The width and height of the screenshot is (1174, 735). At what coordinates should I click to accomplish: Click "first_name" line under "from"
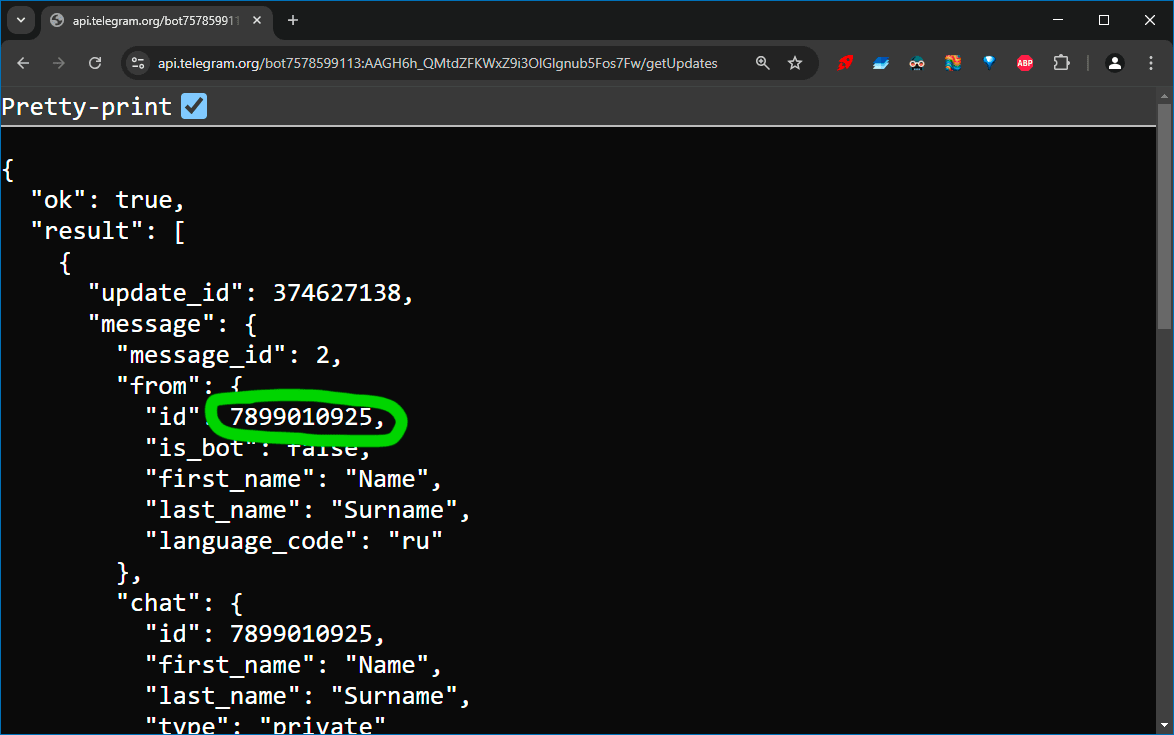pos(294,479)
